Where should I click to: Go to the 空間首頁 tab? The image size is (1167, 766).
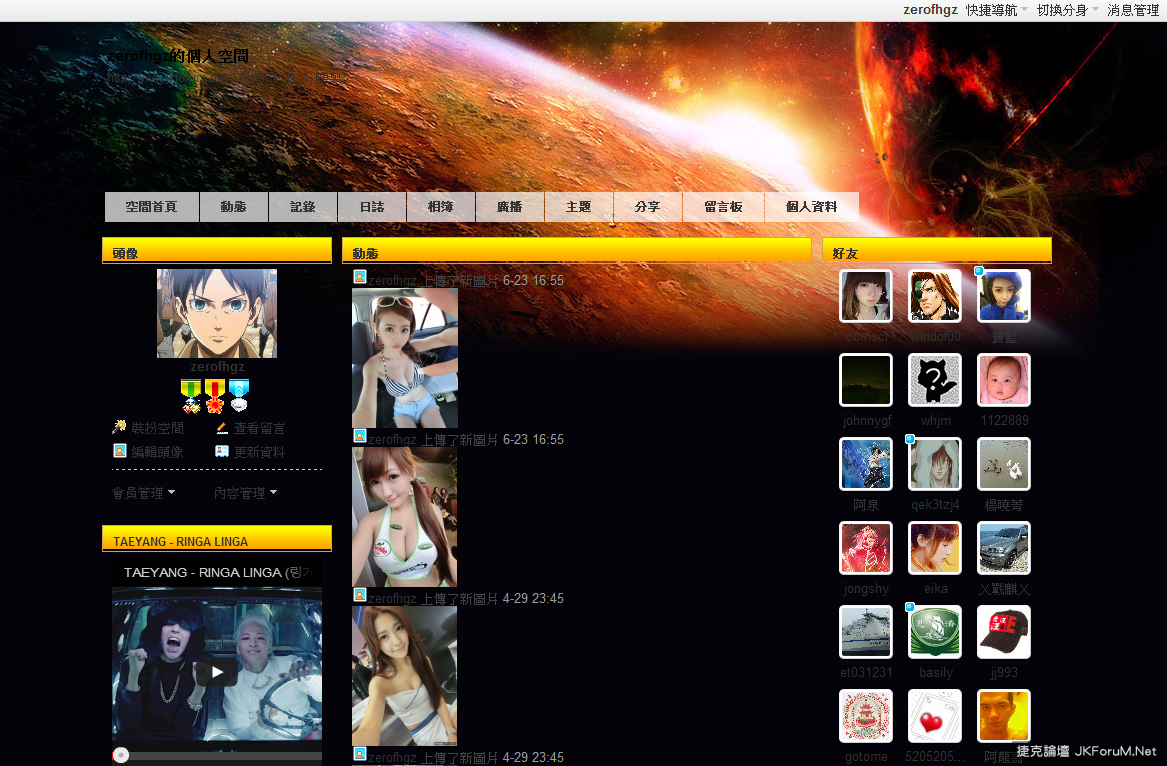click(x=152, y=207)
